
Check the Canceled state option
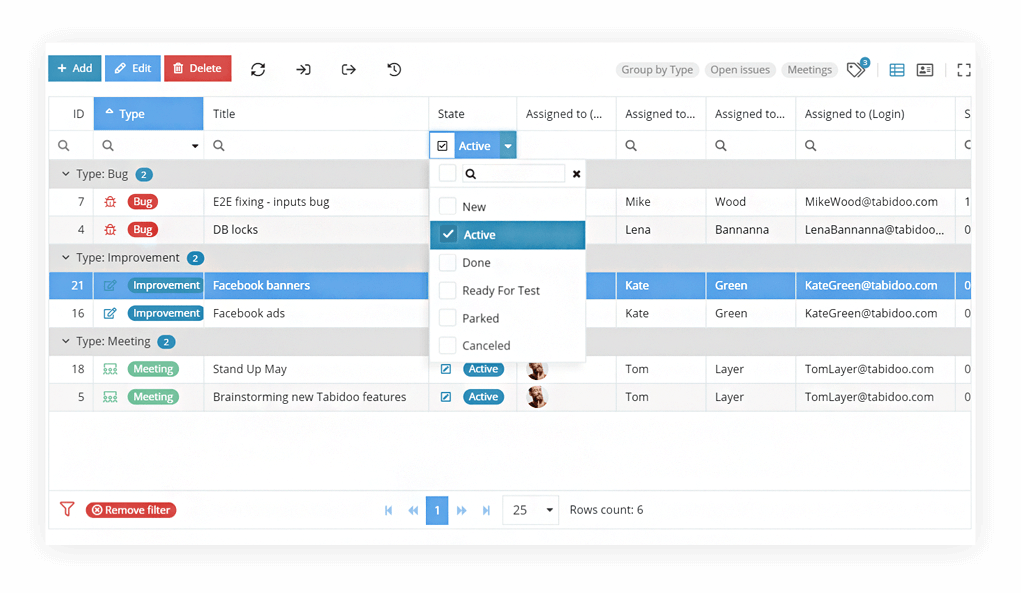tap(447, 345)
